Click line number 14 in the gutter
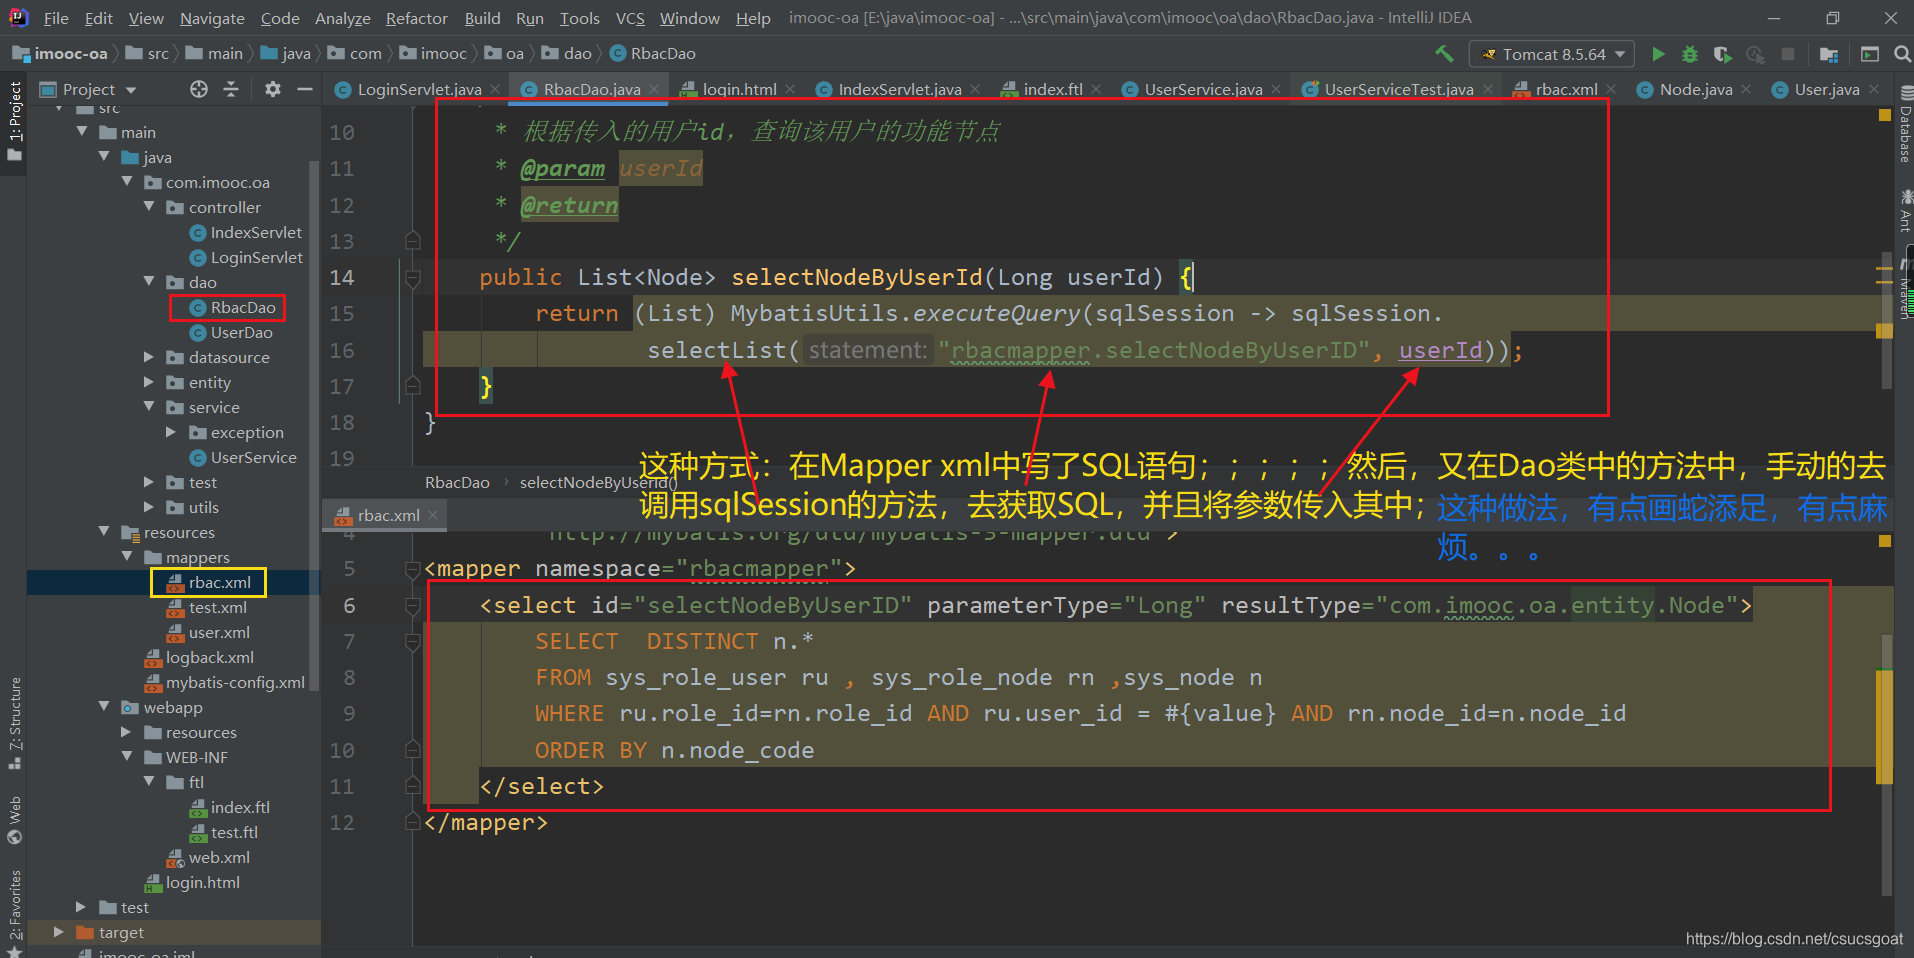This screenshot has width=1914, height=958. [342, 277]
